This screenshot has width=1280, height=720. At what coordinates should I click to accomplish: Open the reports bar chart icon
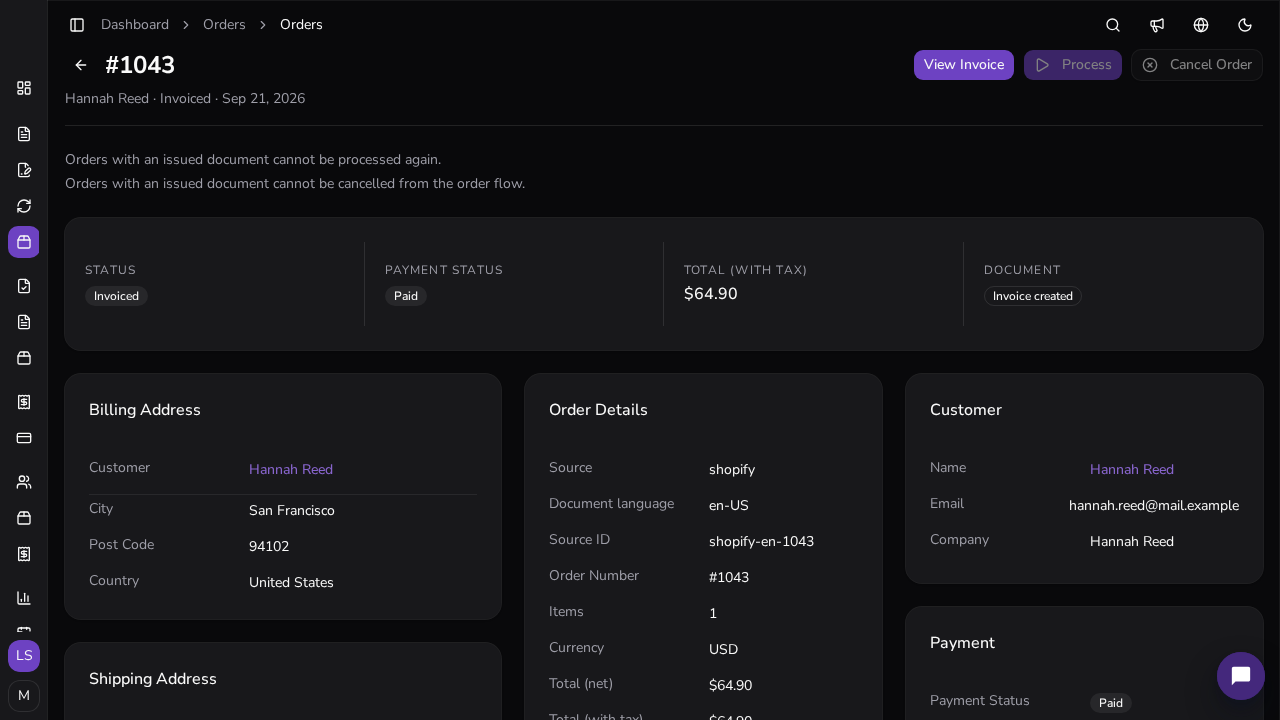[x=24, y=598]
